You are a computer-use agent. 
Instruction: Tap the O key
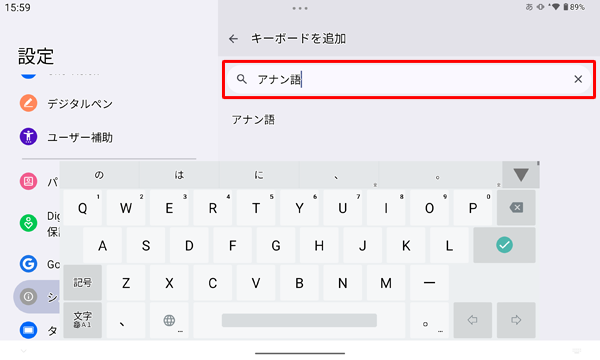click(429, 208)
